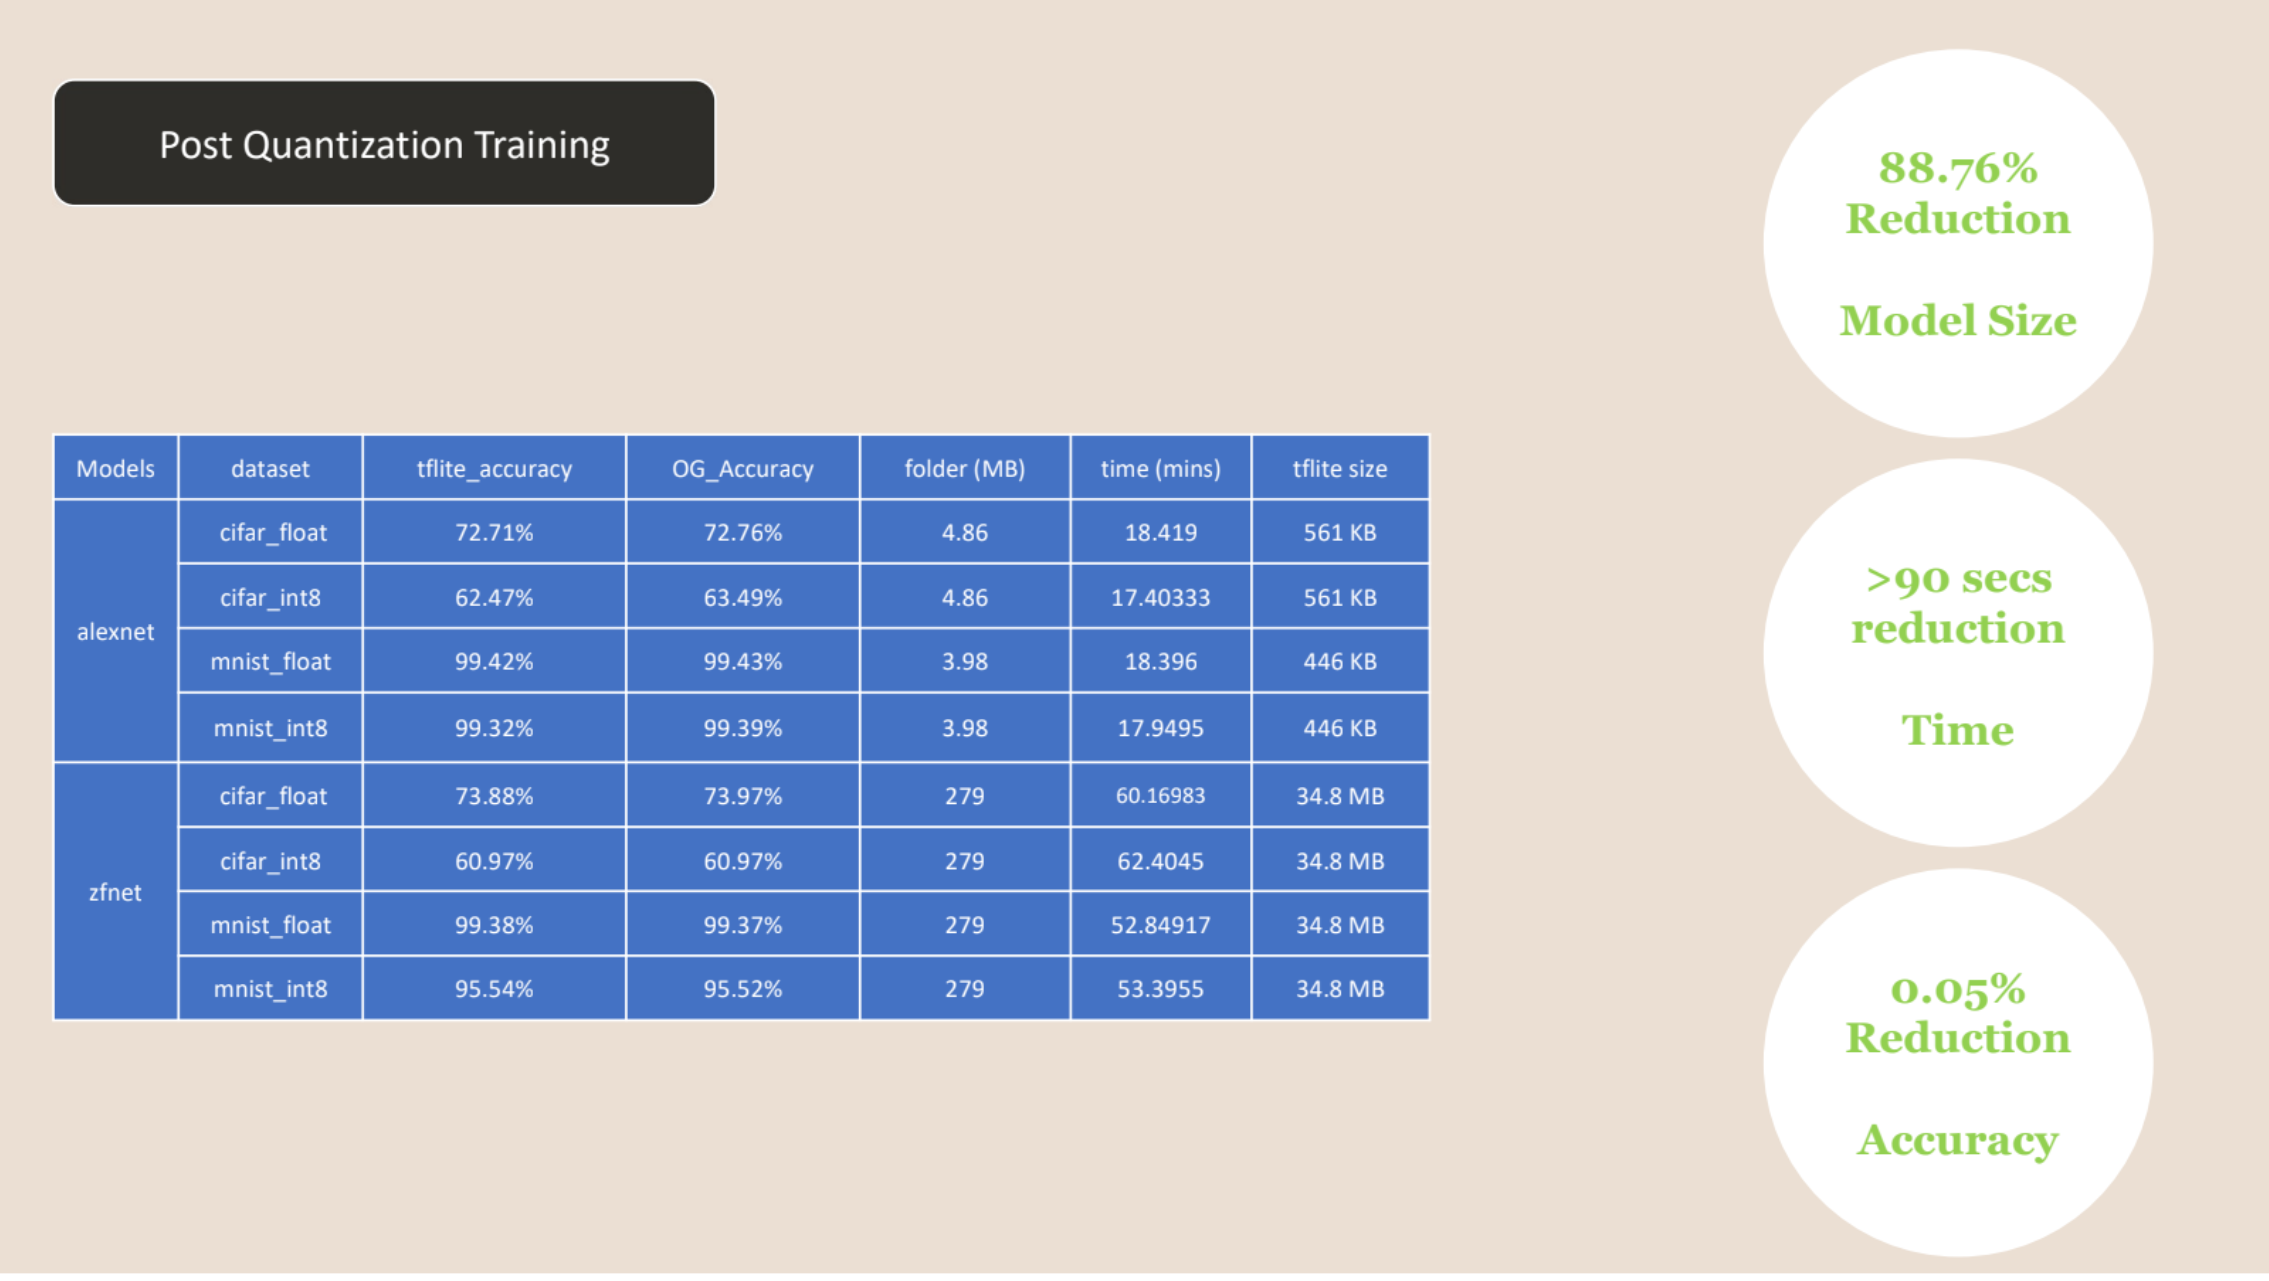Click the Post Quantization Training title box

click(384, 144)
